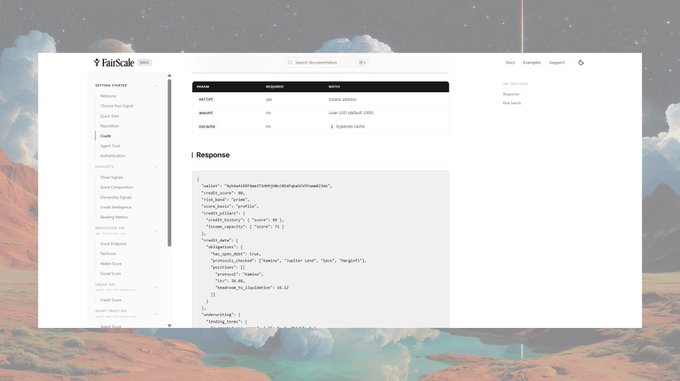Collapse the Getting Started sidebar section

pos(156,85)
